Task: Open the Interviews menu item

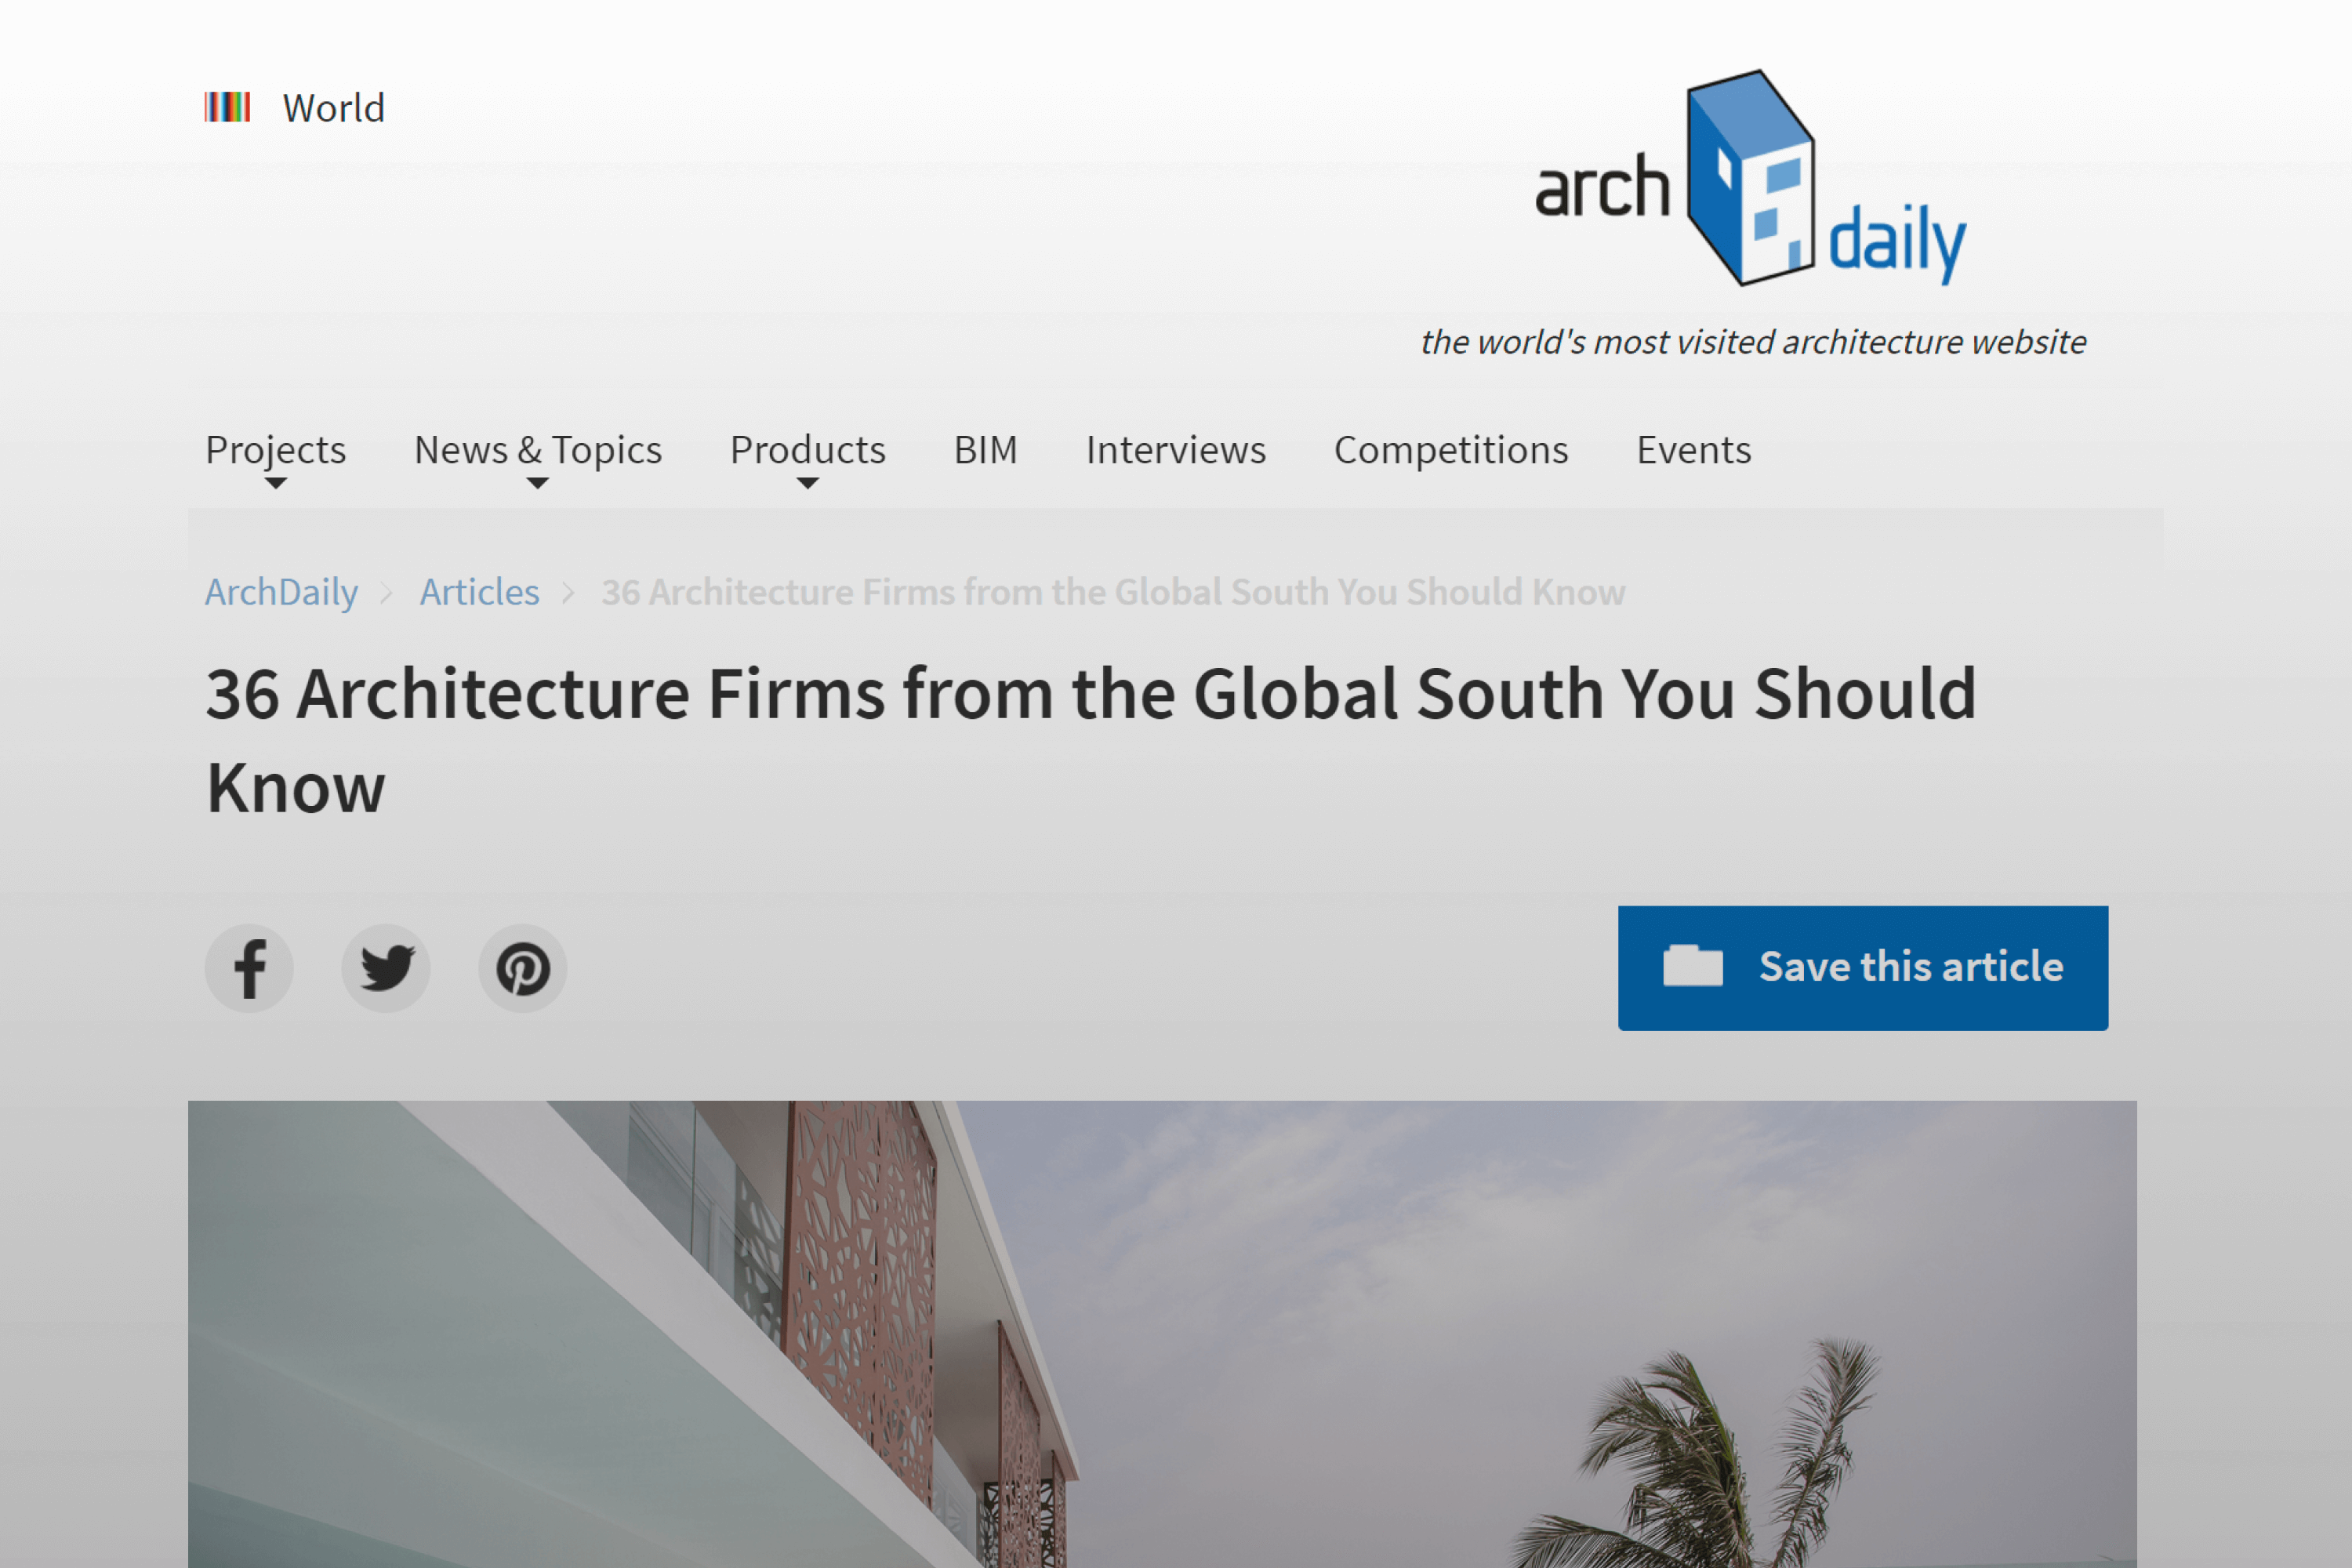Action: point(1175,450)
